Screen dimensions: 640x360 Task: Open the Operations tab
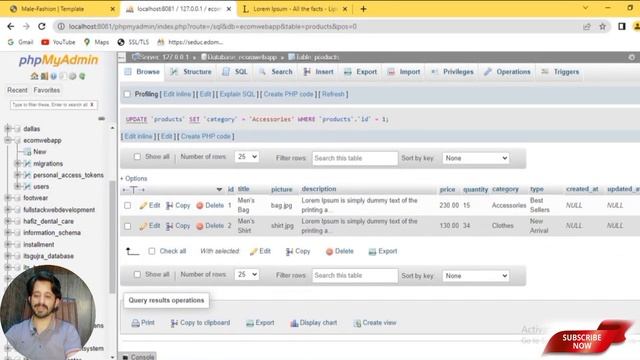click(x=507, y=72)
